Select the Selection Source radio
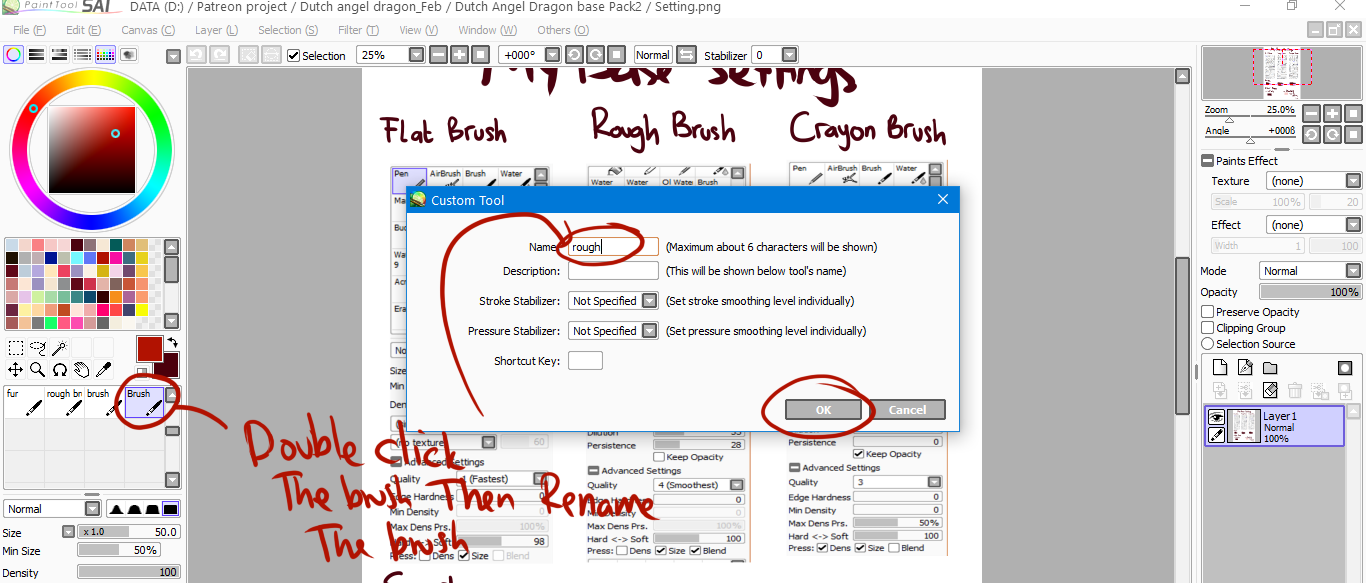1366x583 pixels. click(1207, 344)
